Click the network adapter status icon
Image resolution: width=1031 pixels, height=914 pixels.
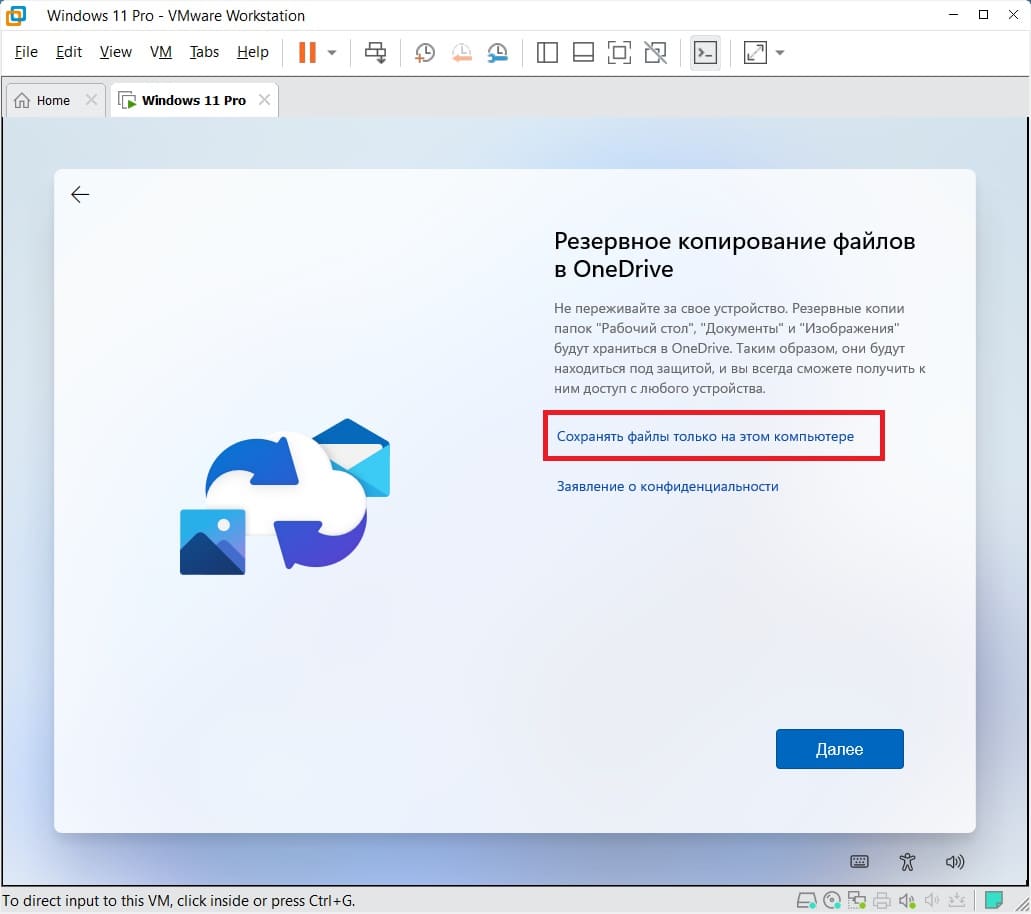(857, 900)
